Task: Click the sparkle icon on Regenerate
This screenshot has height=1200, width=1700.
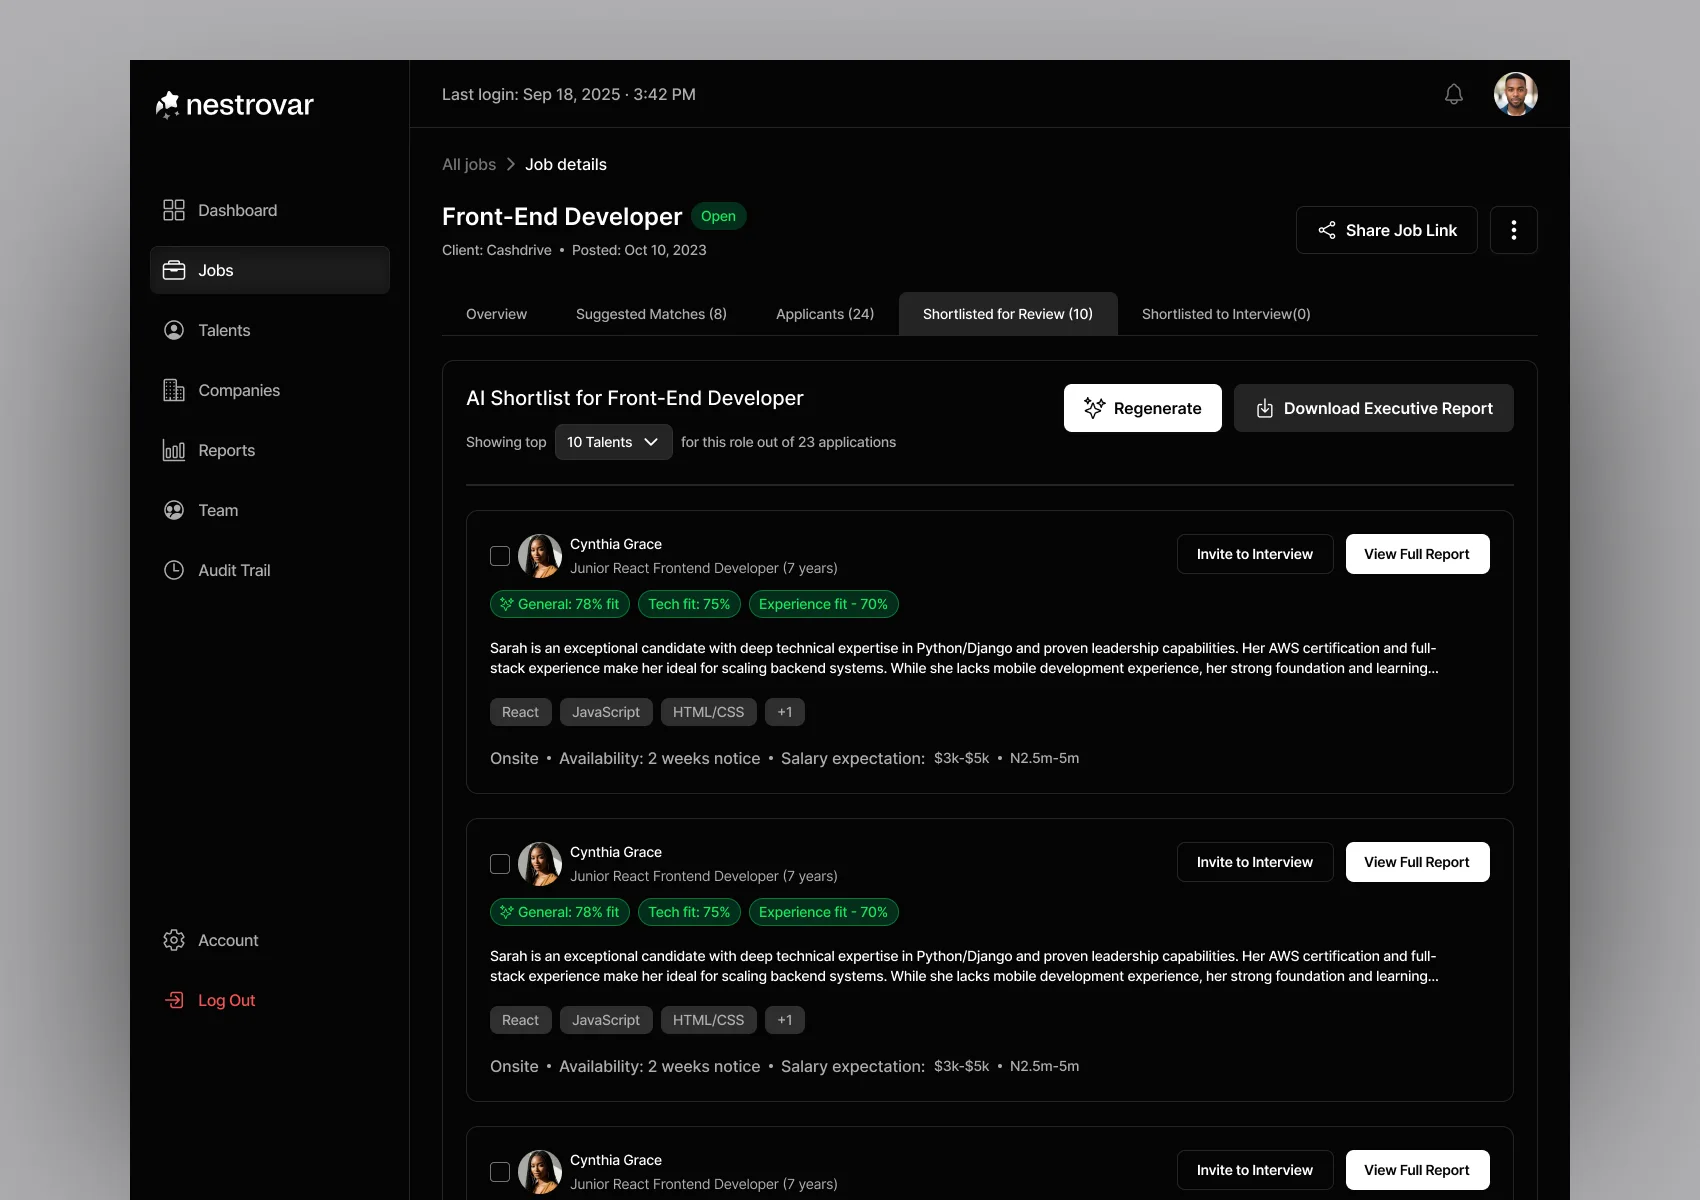Action: 1095,408
